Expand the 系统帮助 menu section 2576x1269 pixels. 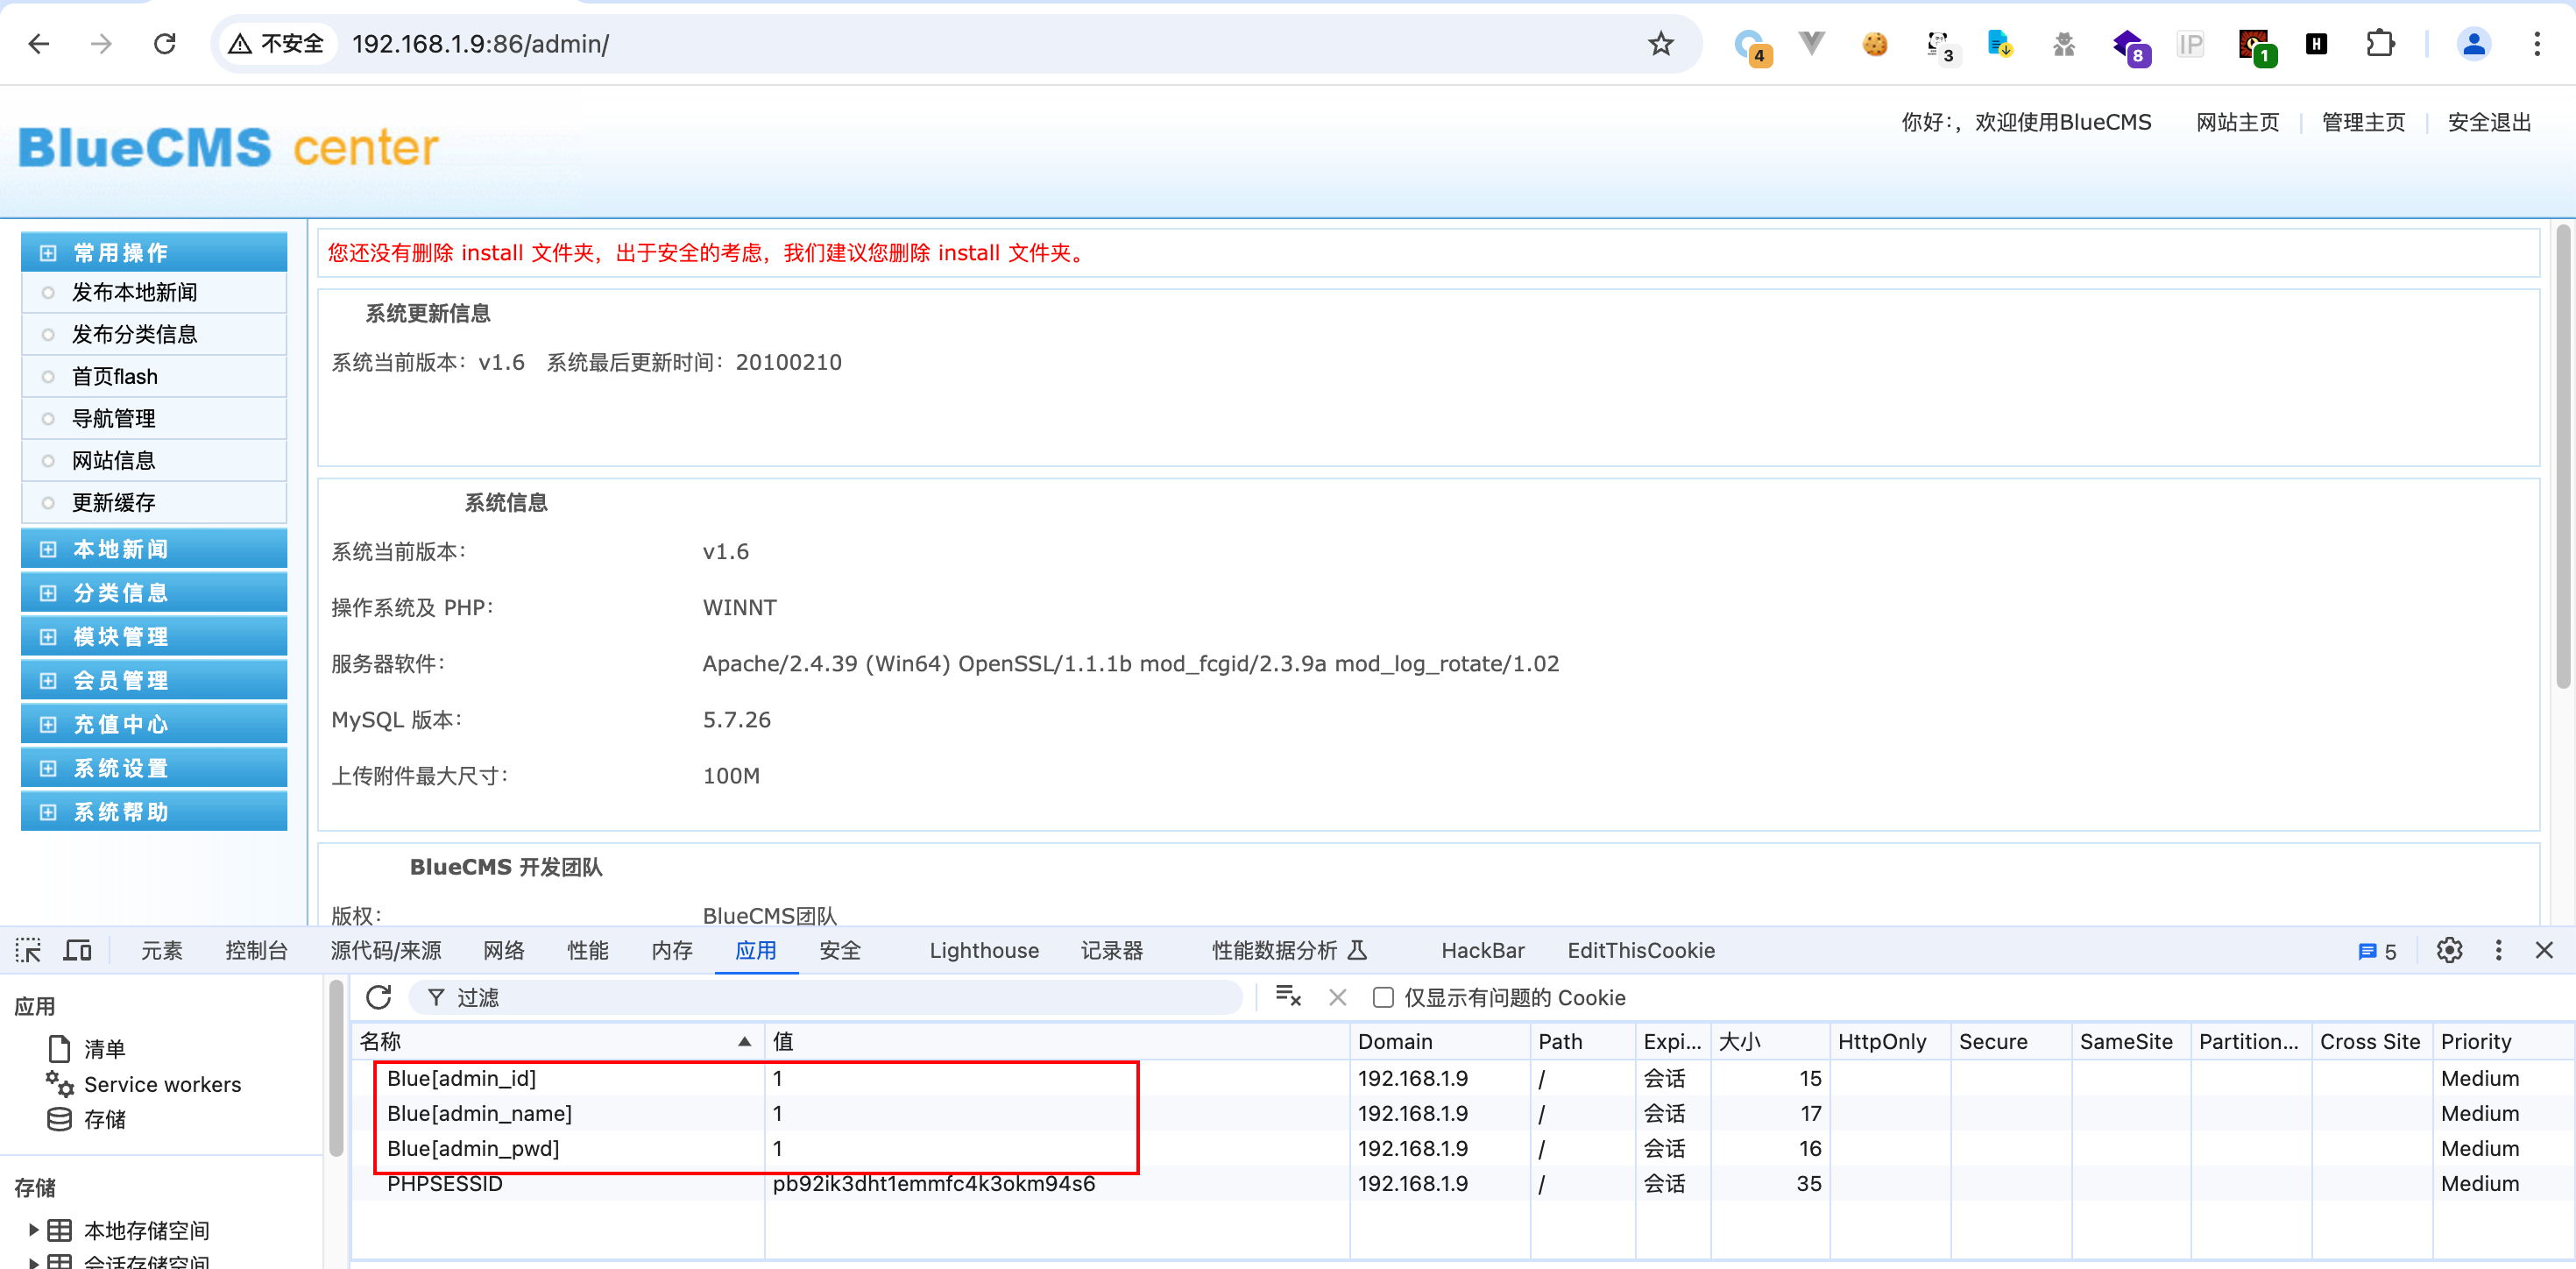(x=154, y=812)
